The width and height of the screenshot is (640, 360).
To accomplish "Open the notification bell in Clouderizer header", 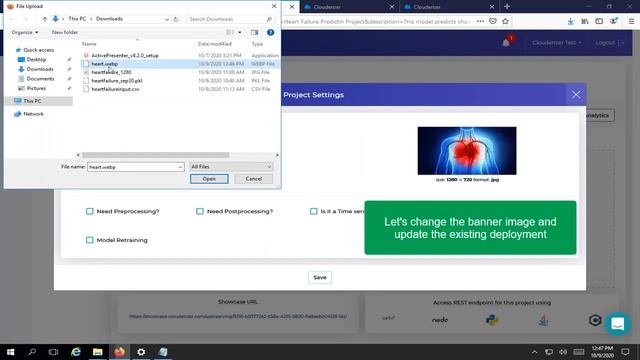I will [x=506, y=42].
